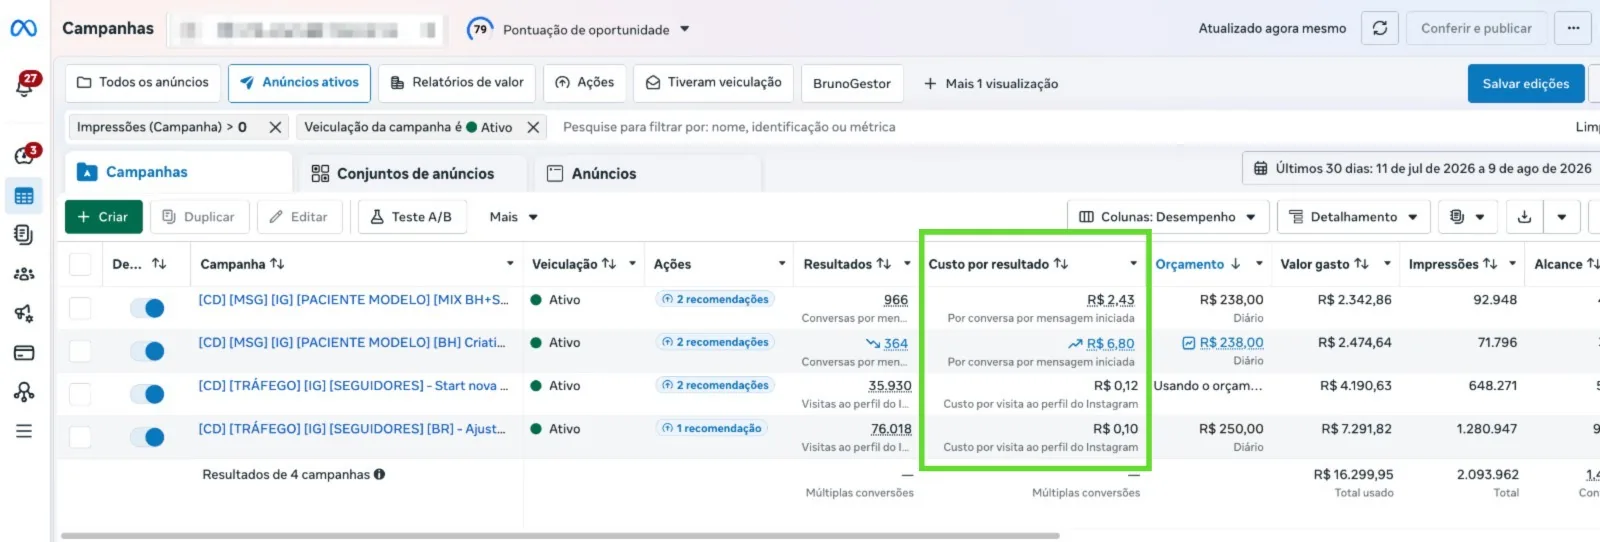Click the export download icon

1524,217
